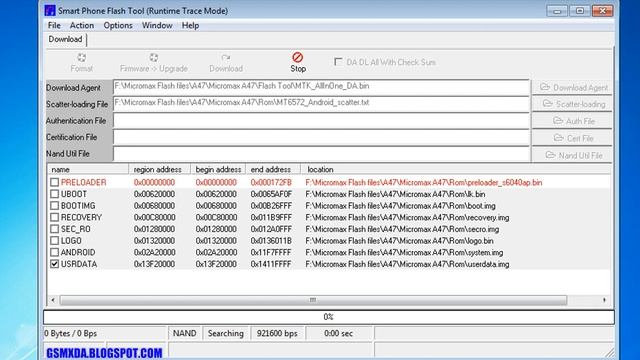Open the Window menu
Viewport: 640px width, 360px height.
tap(157, 25)
